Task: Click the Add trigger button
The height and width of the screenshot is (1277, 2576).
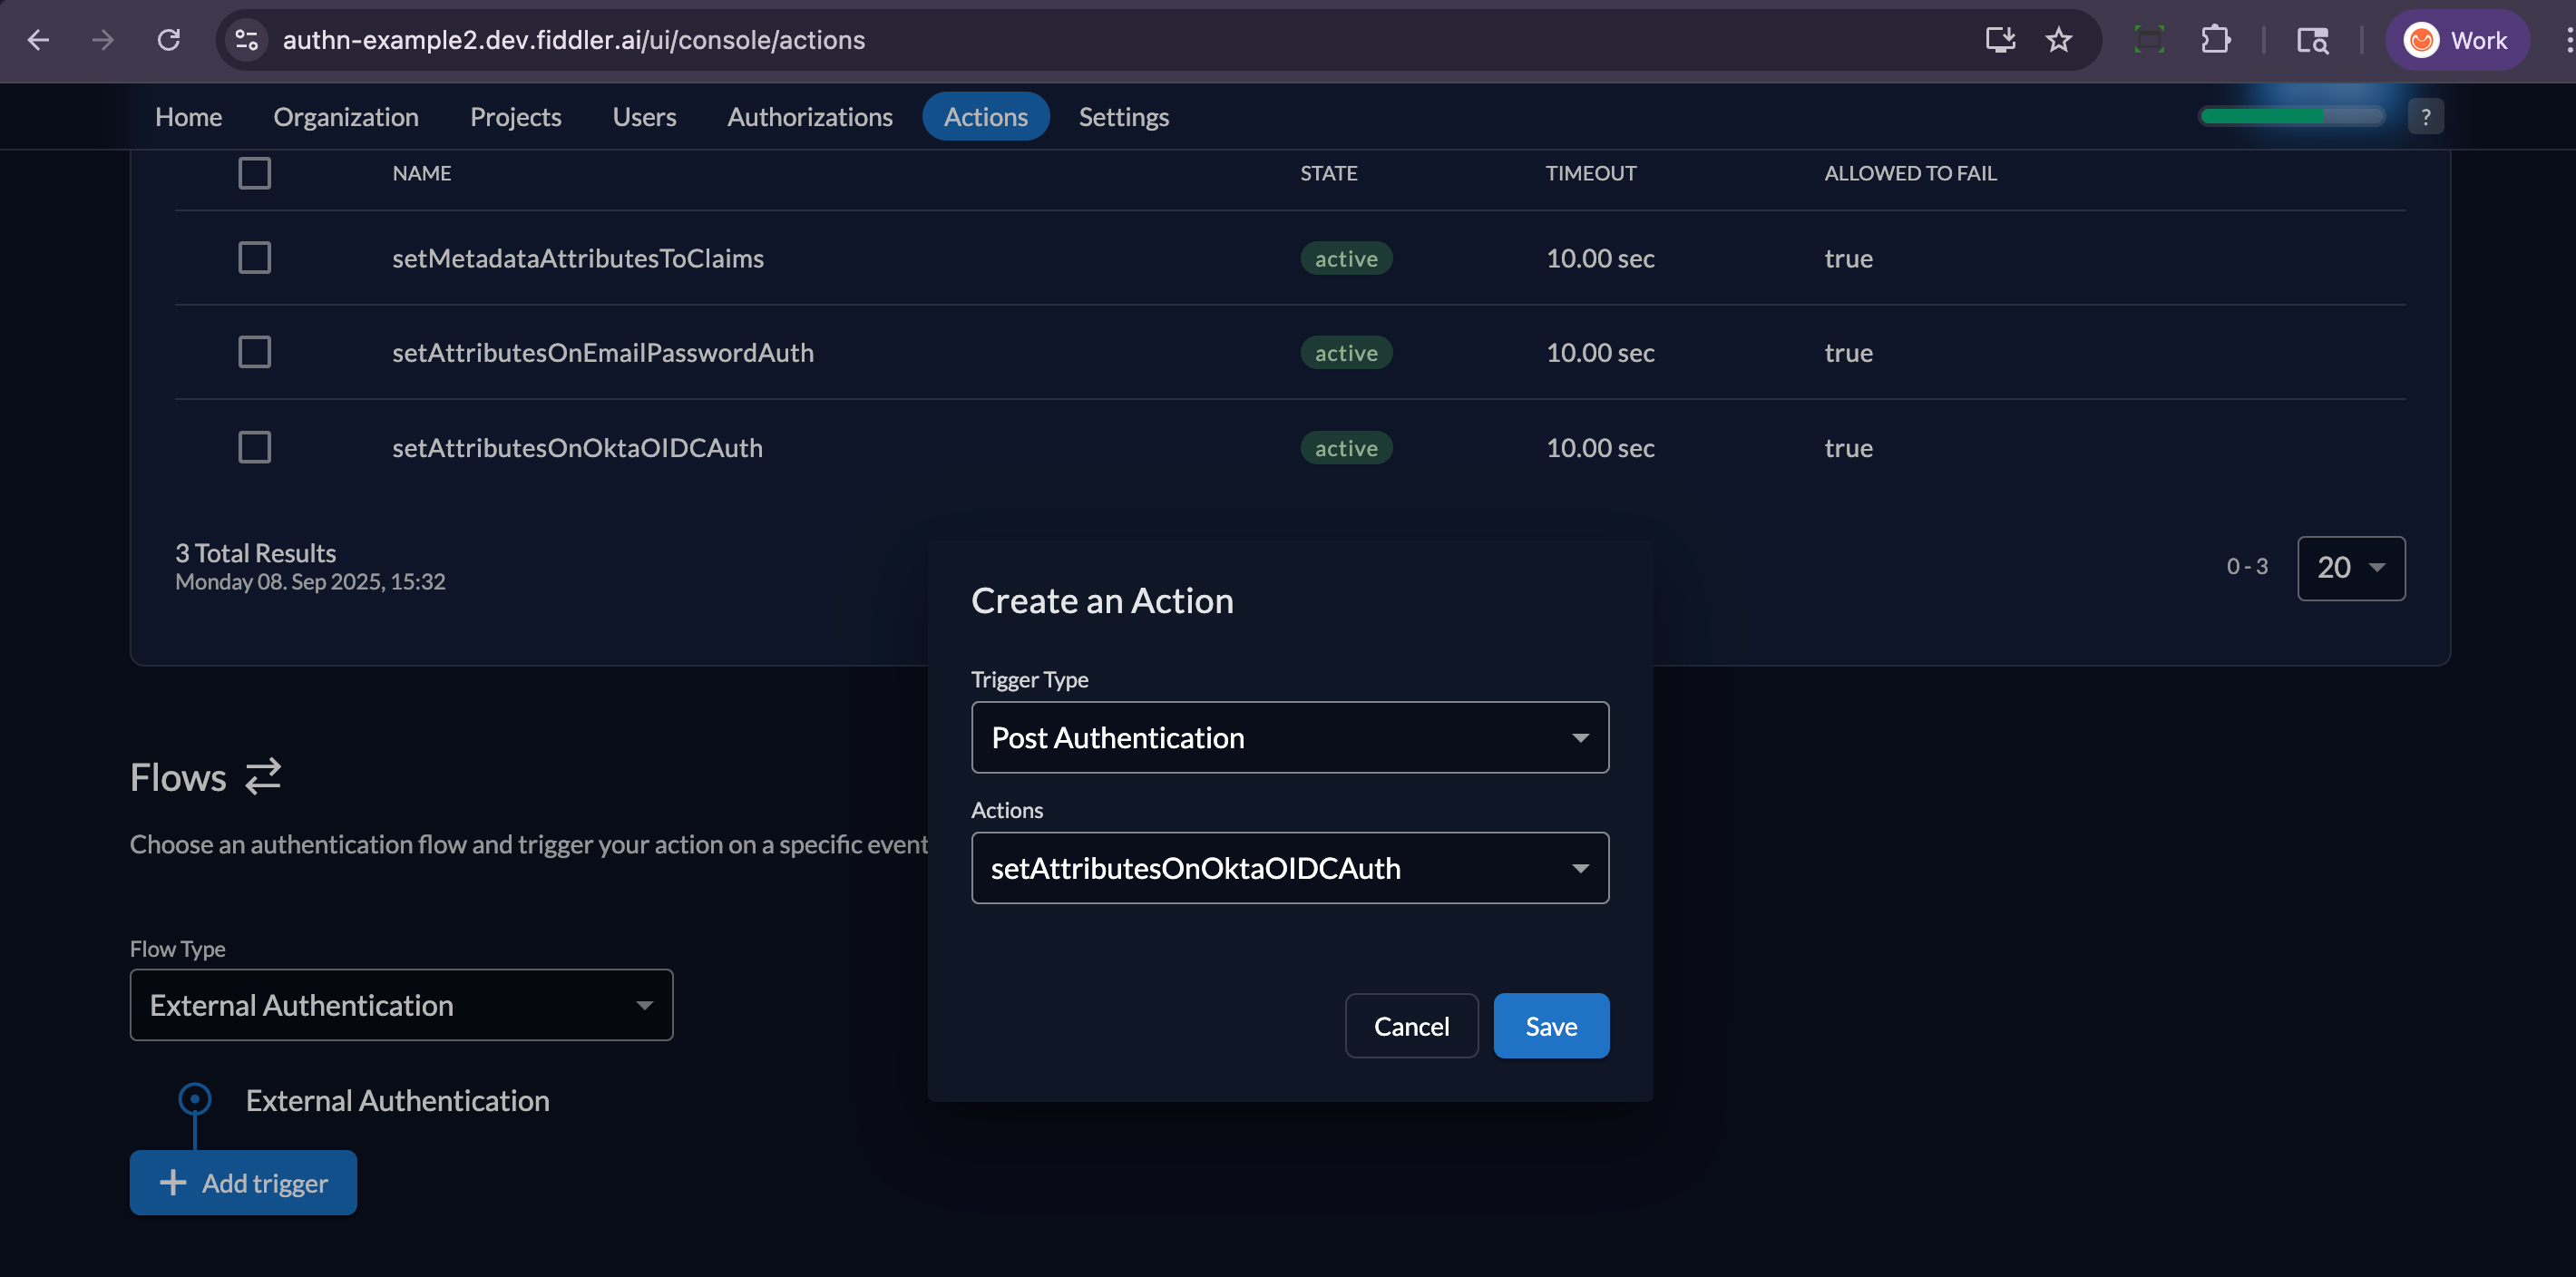Action: 243,1182
